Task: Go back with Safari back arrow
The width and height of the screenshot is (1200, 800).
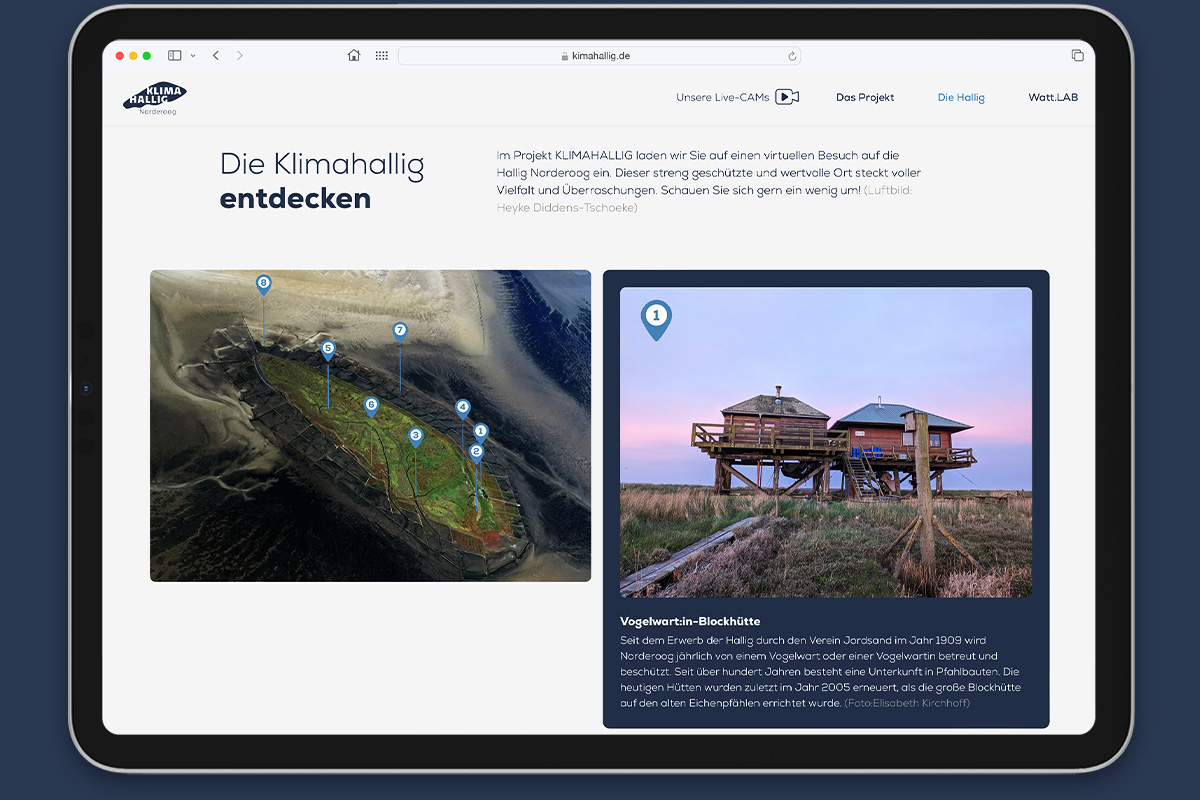Action: pos(216,56)
